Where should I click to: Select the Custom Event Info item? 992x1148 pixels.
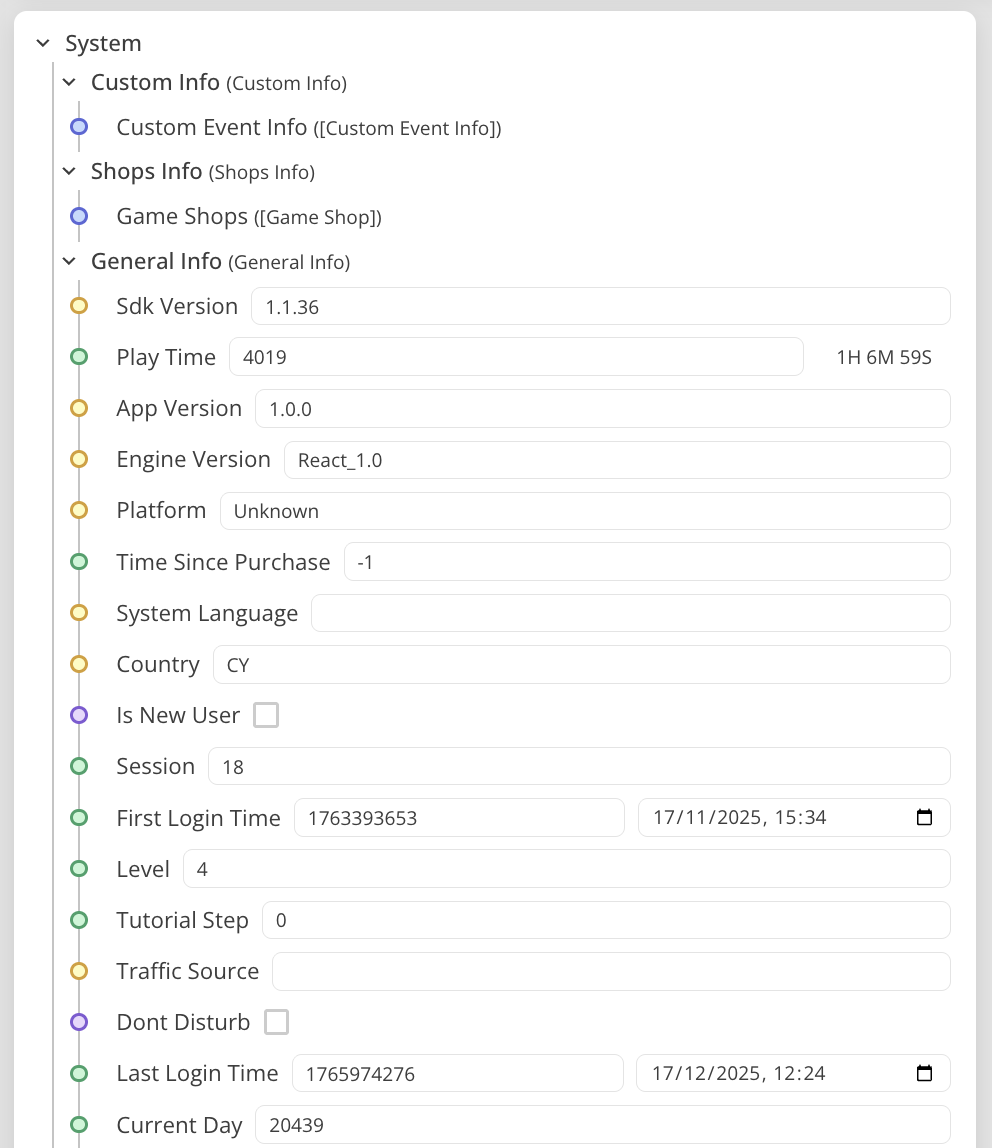(211, 127)
